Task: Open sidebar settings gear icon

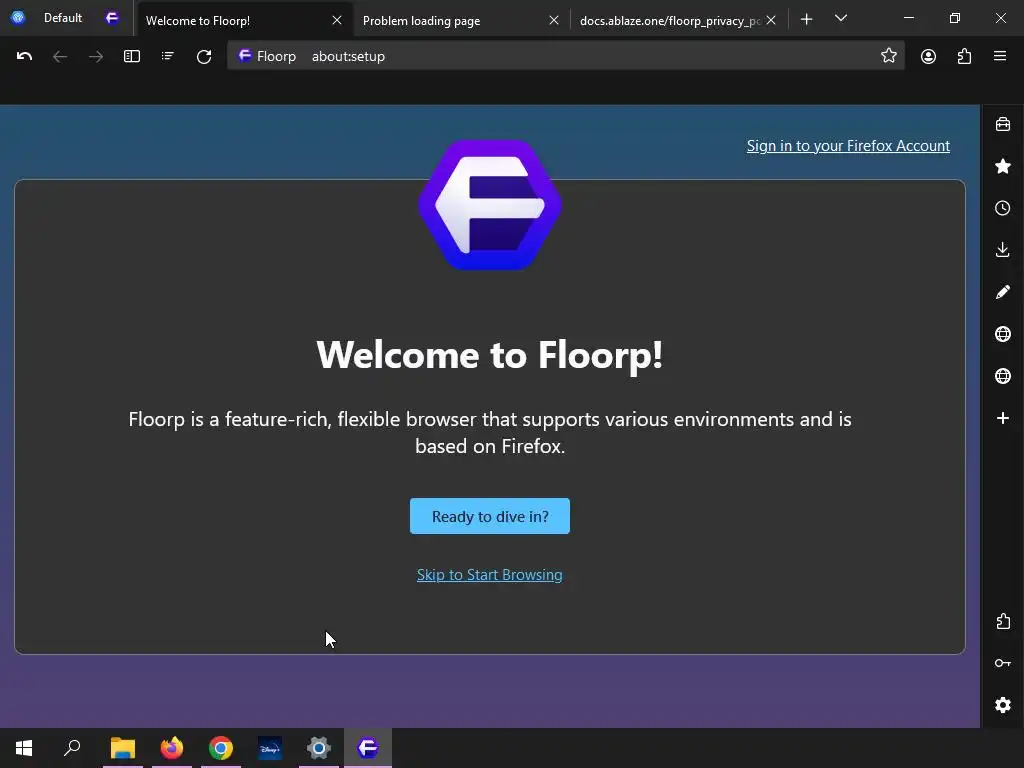Action: click(x=1002, y=705)
